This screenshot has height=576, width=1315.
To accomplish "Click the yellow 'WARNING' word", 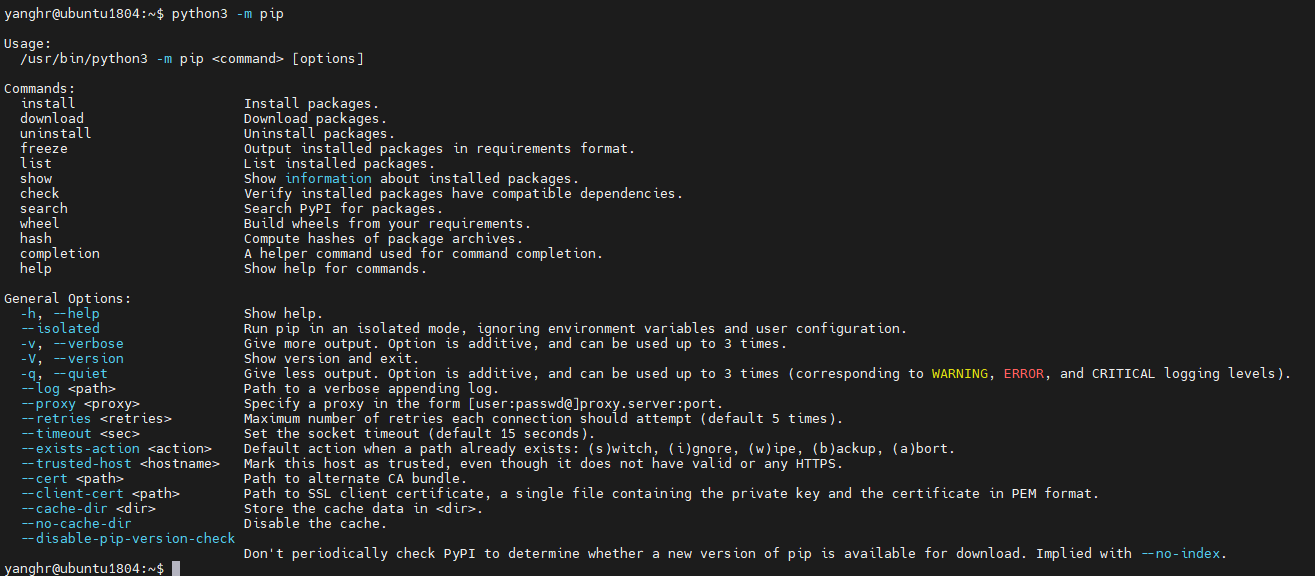I will tap(960, 373).
